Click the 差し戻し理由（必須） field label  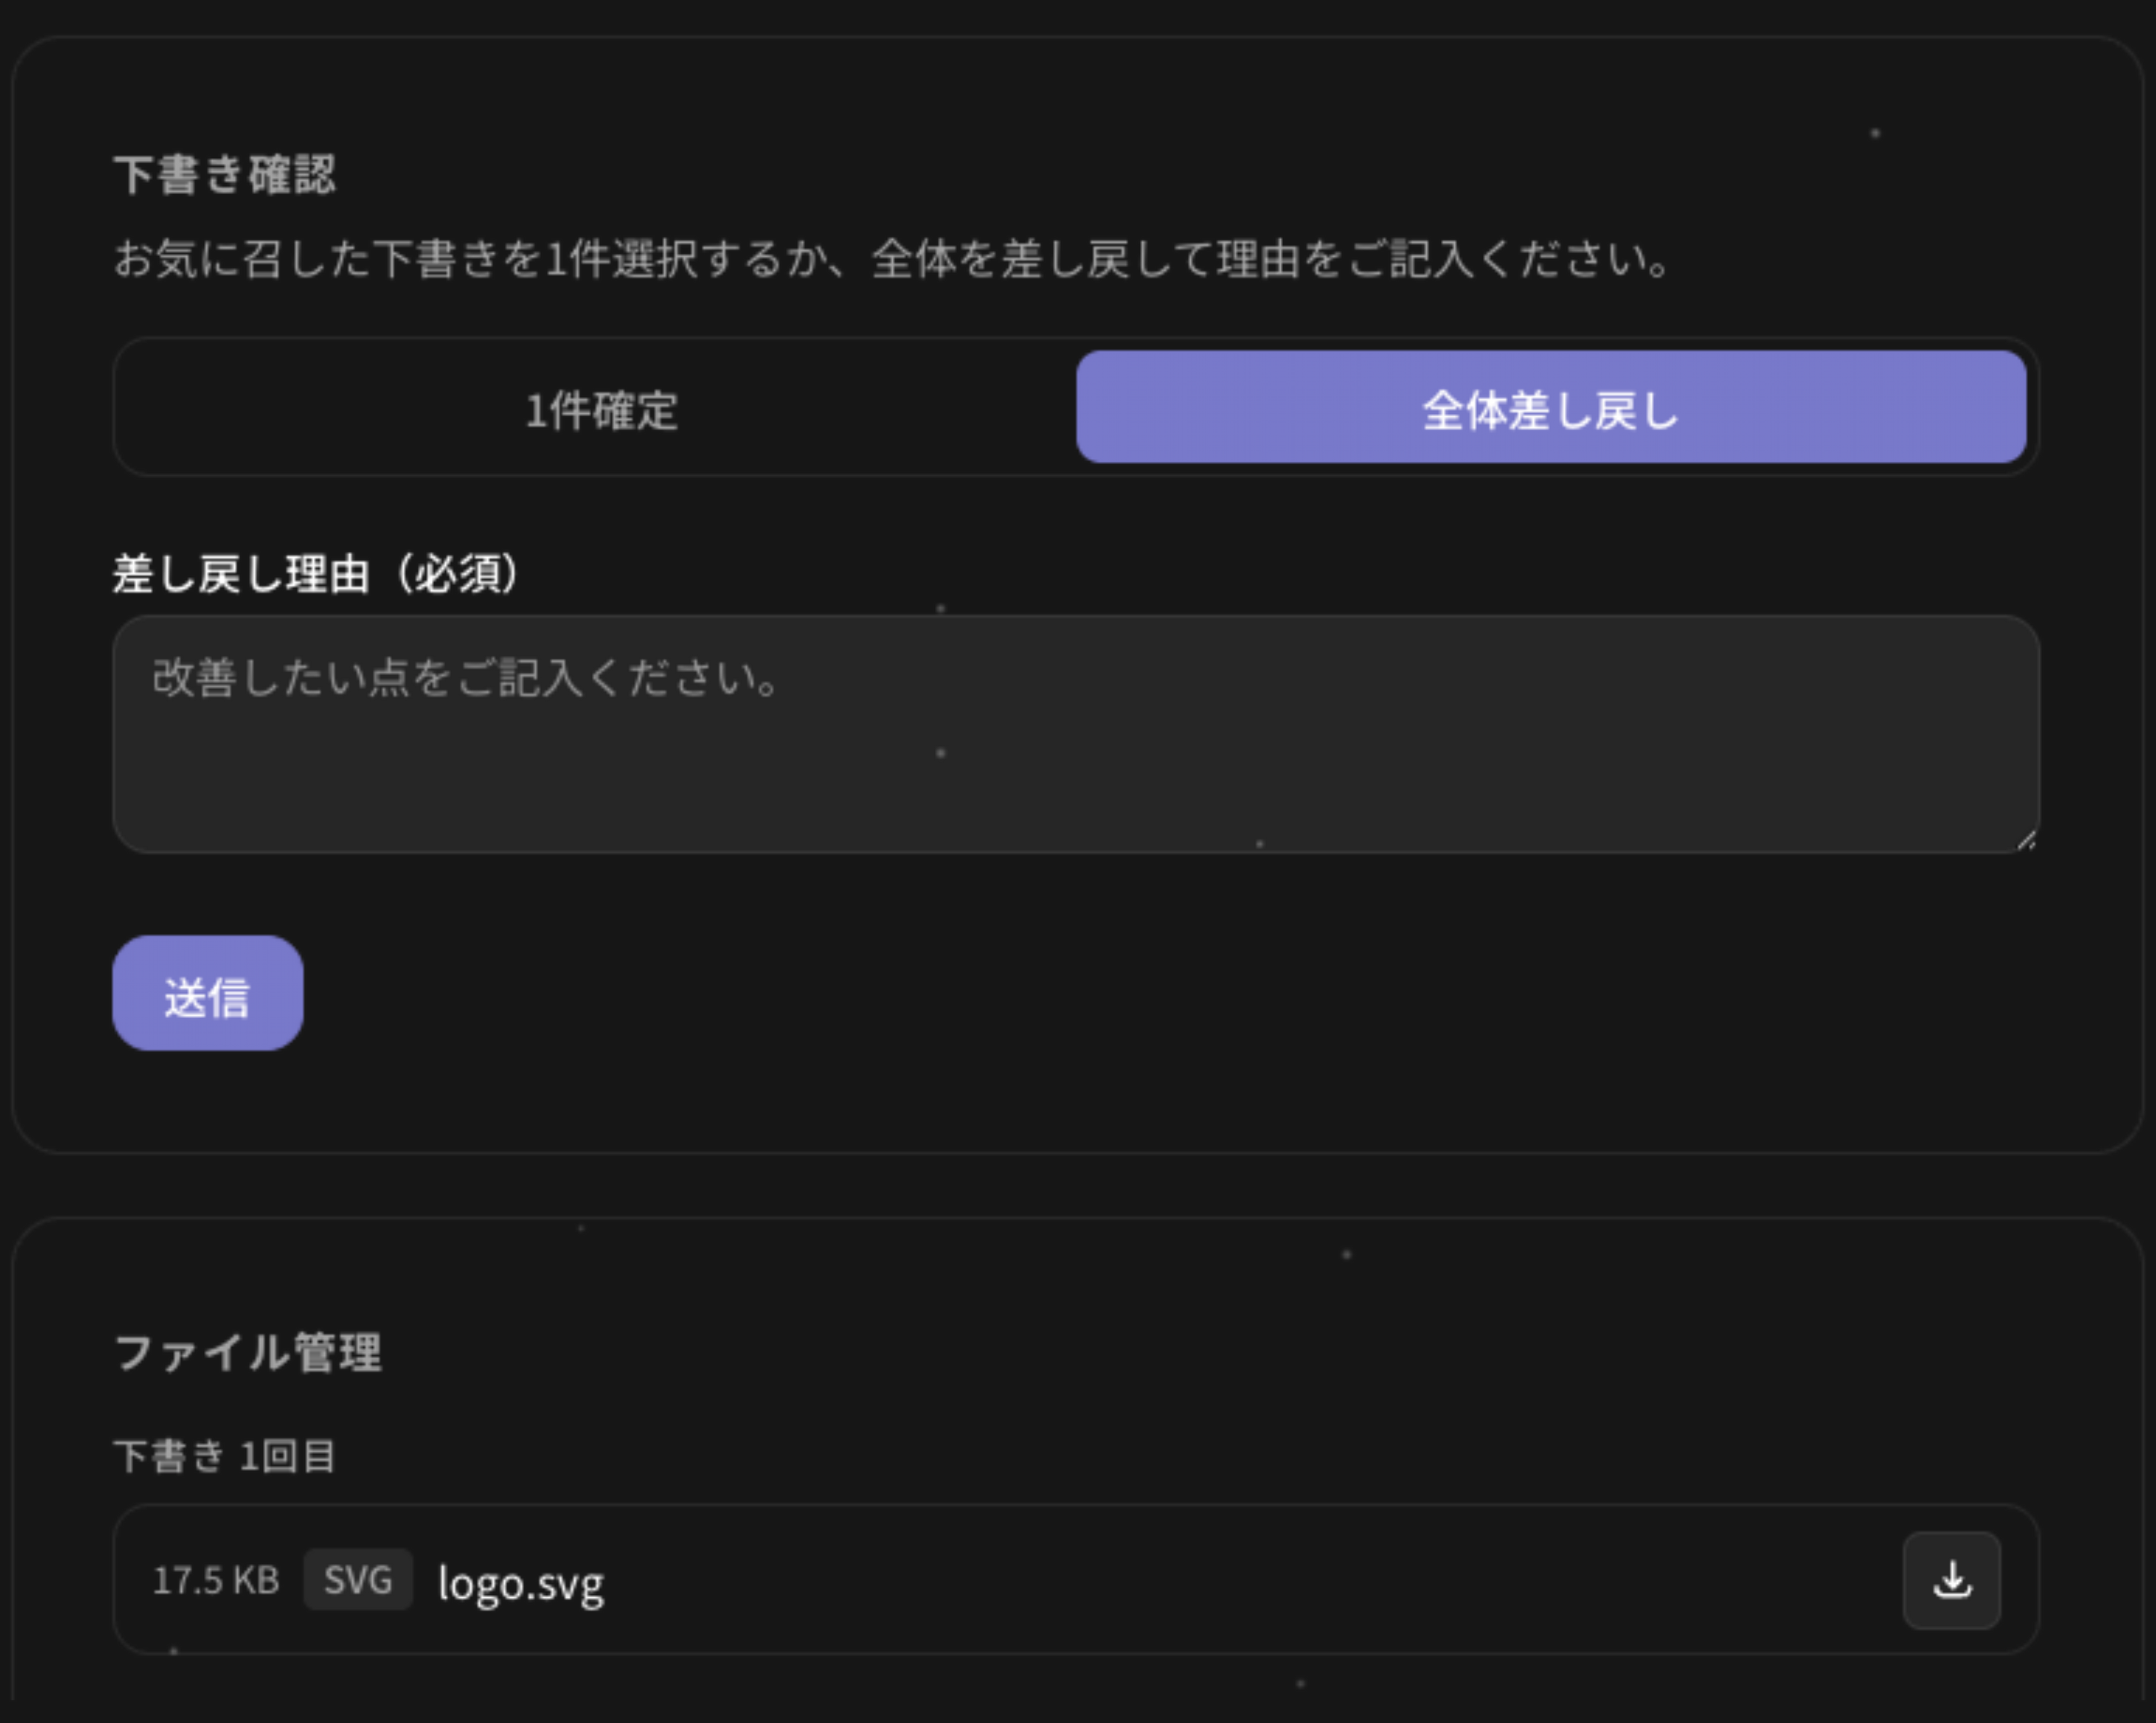[316, 573]
